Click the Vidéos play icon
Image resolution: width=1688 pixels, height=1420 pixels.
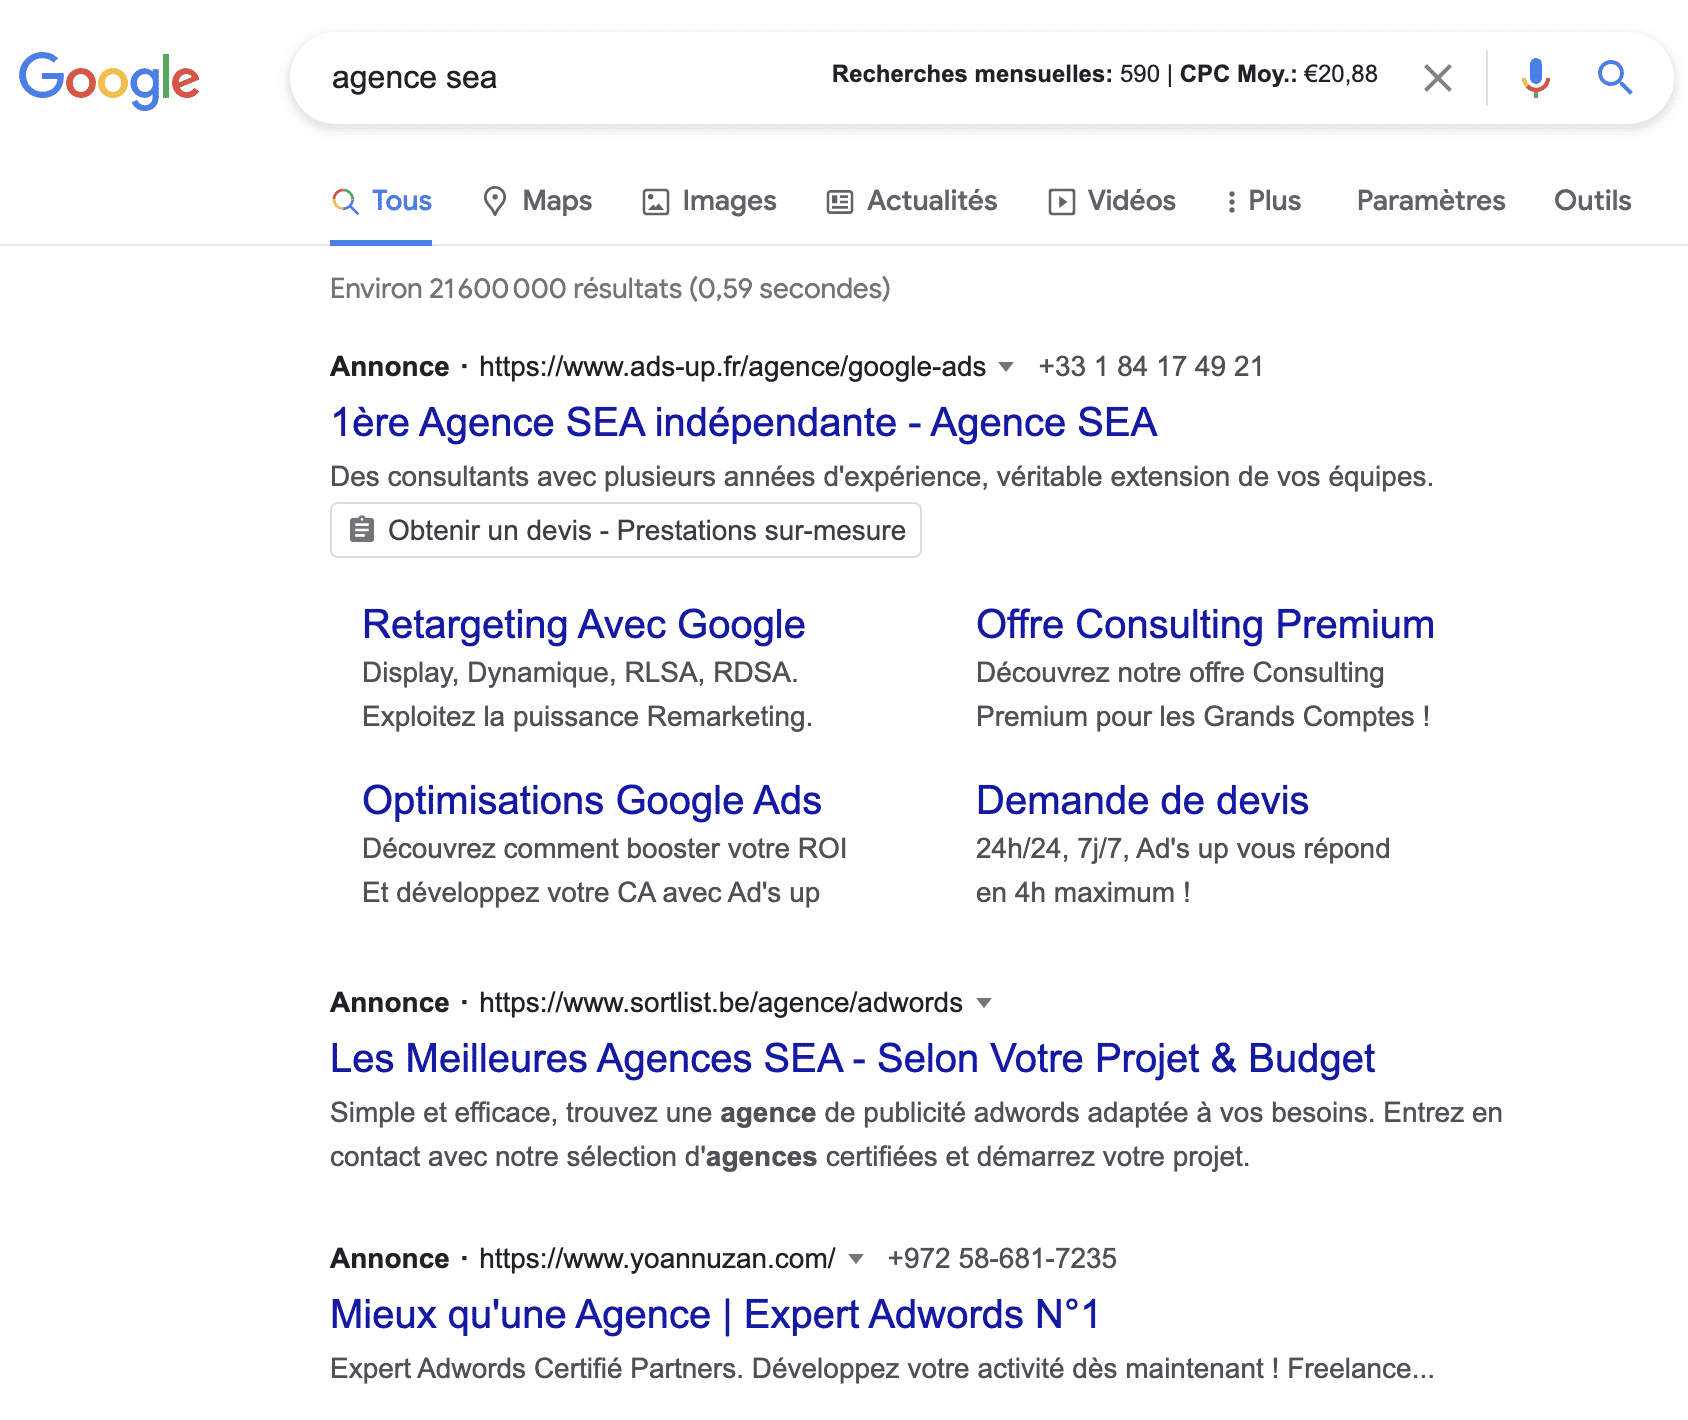[1062, 201]
